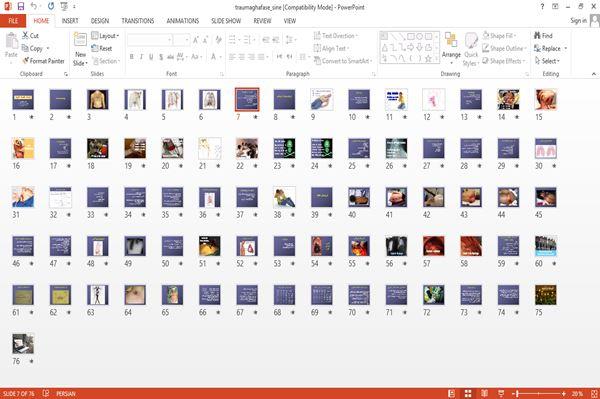Open the Copy dropdown arrow
Screen dimensions: 600x399
48,49
